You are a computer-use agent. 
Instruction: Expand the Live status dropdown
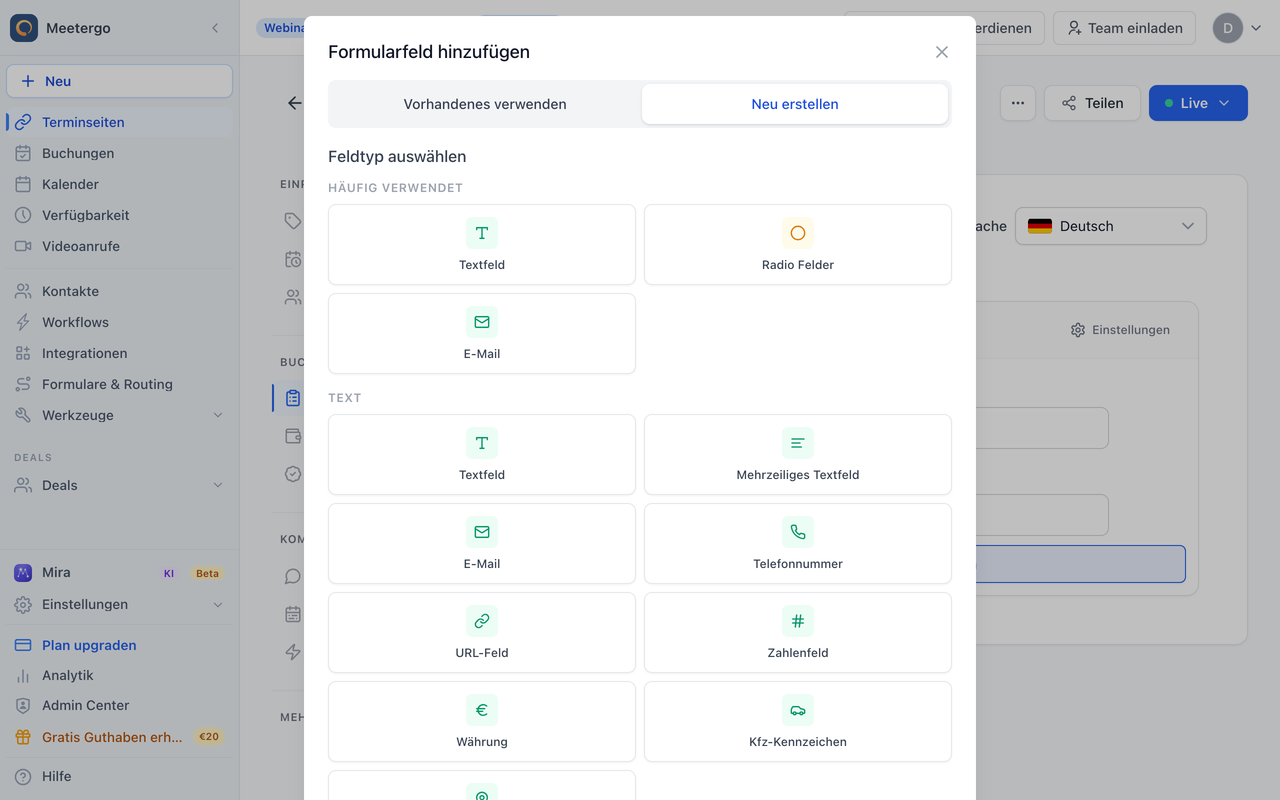pos(1198,103)
